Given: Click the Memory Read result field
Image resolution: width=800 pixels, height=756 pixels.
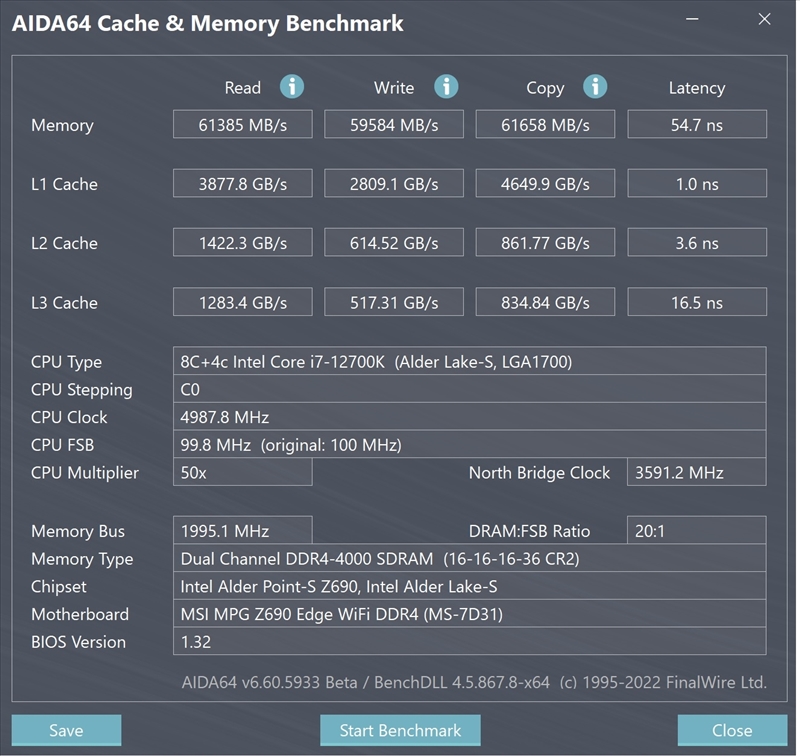Looking at the screenshot, I should click(242, 125).
